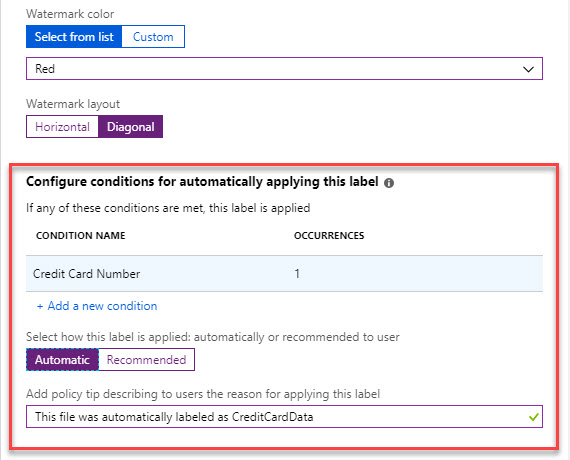Choose Select from list color option
This screenshot has height=460, width=570.
(74, 36)
